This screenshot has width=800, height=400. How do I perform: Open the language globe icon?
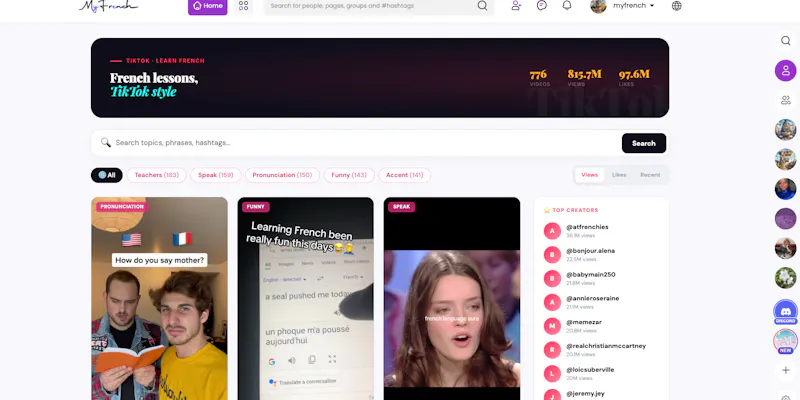pos(677,6)
